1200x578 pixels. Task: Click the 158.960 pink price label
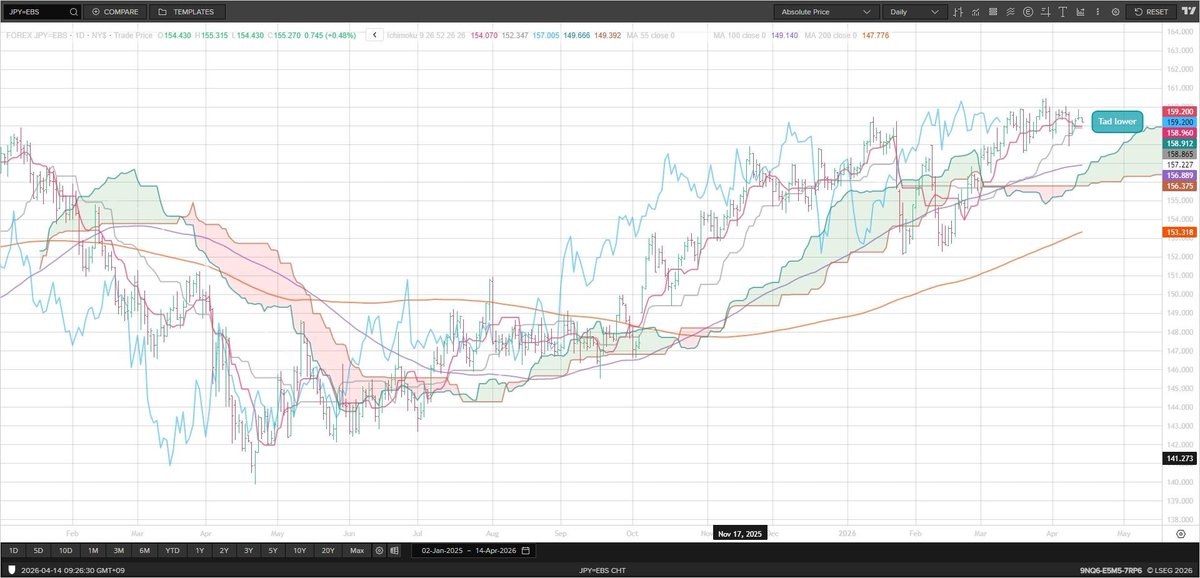click(1179, 132)
